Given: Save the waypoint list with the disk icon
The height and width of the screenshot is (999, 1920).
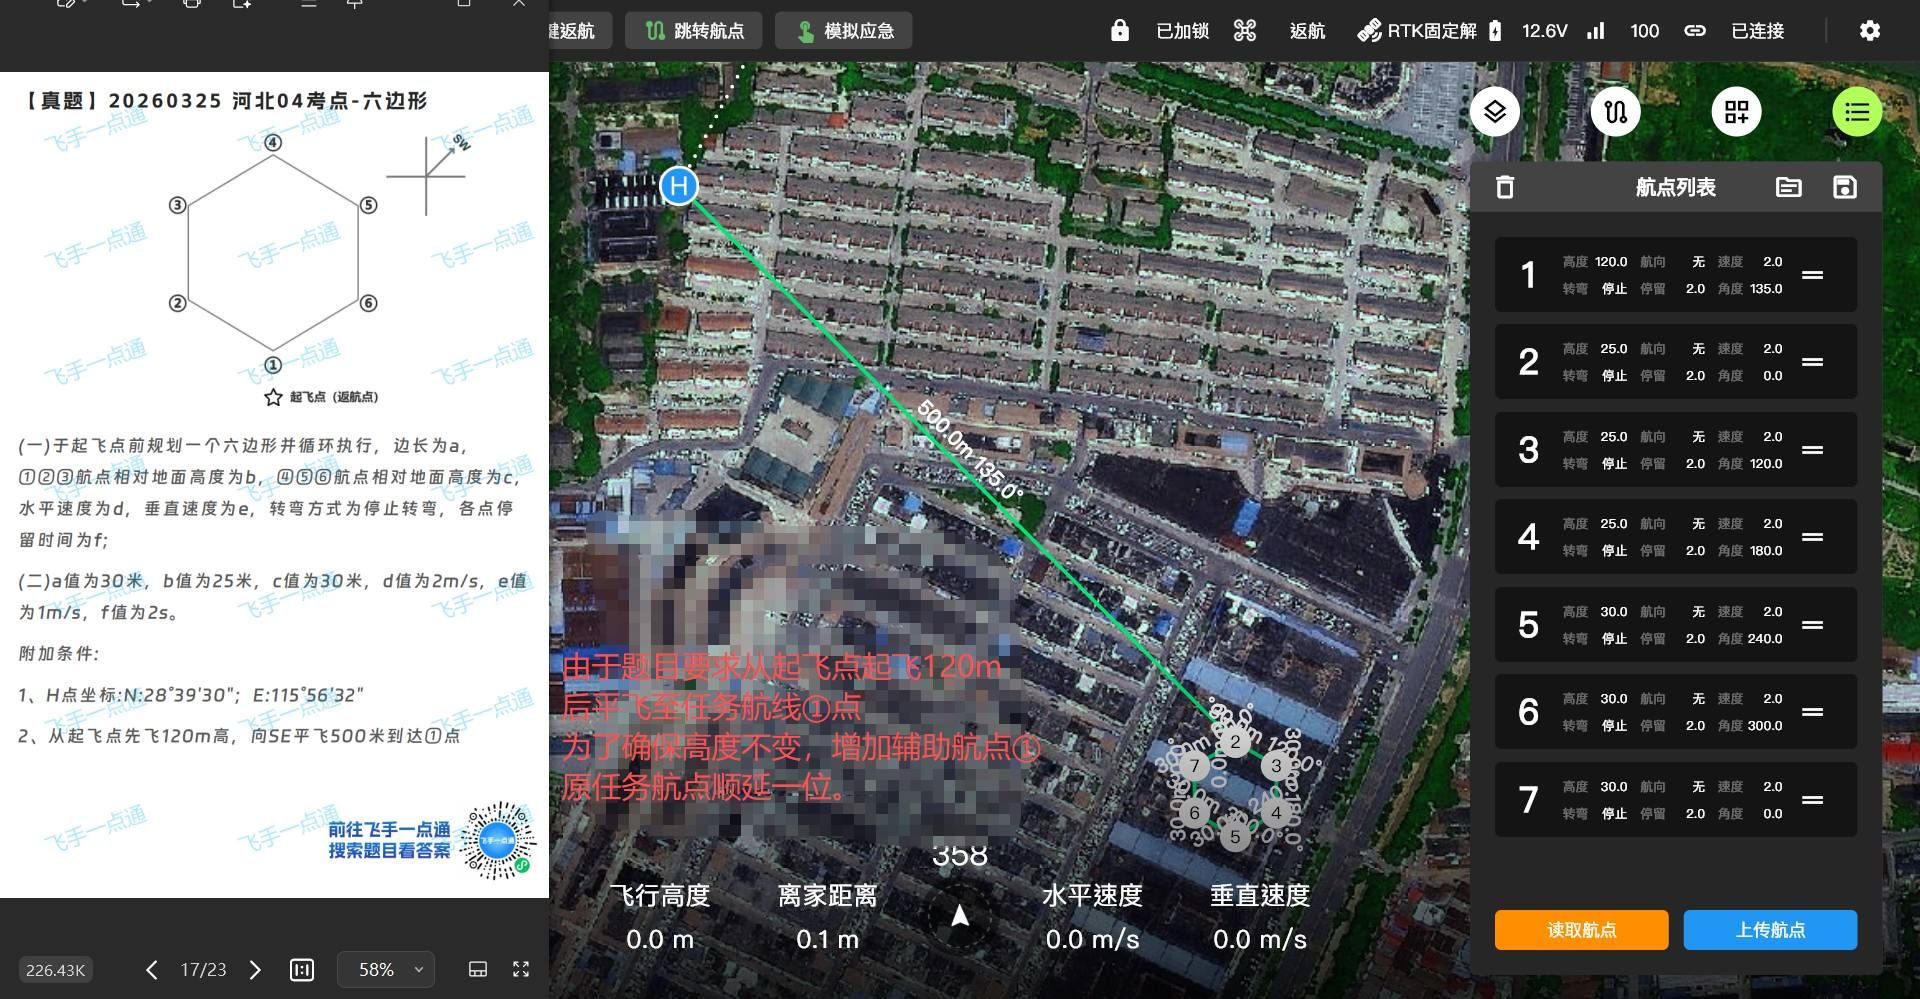Looking at the screenshot, I should tap(1845, 187).
